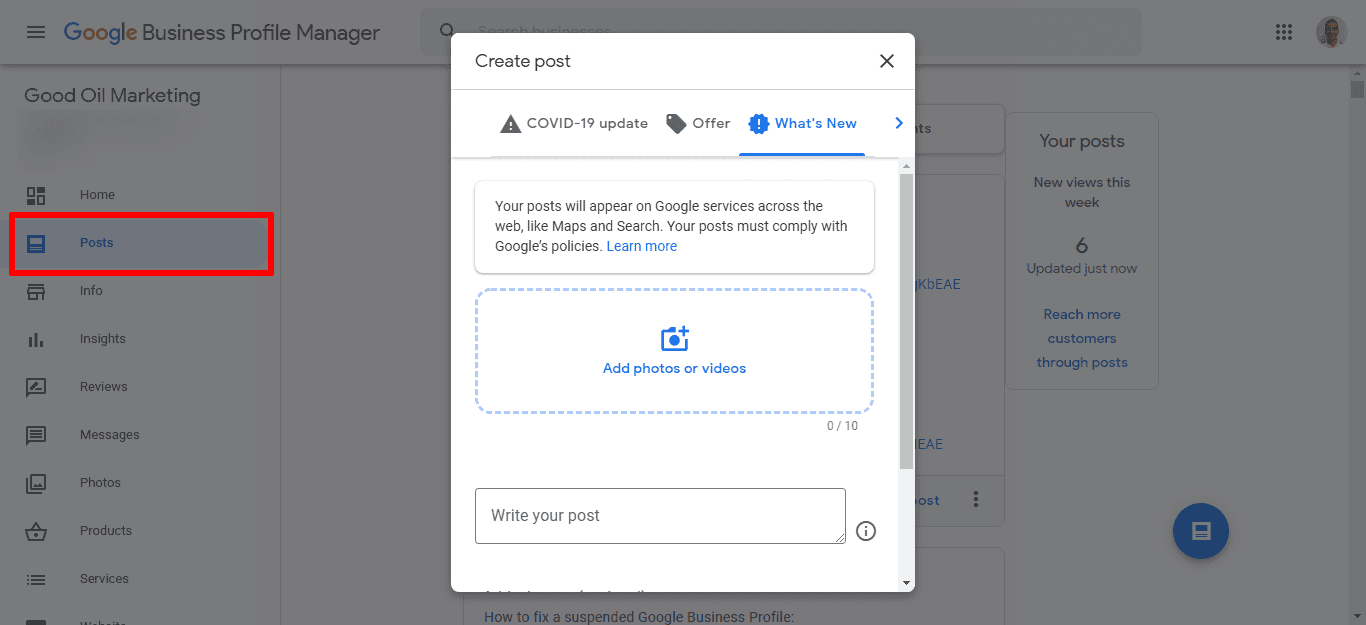Click the COVID-19 warning triangle icon
Viewport: 1366px width, 625px height.
[510, 124]
